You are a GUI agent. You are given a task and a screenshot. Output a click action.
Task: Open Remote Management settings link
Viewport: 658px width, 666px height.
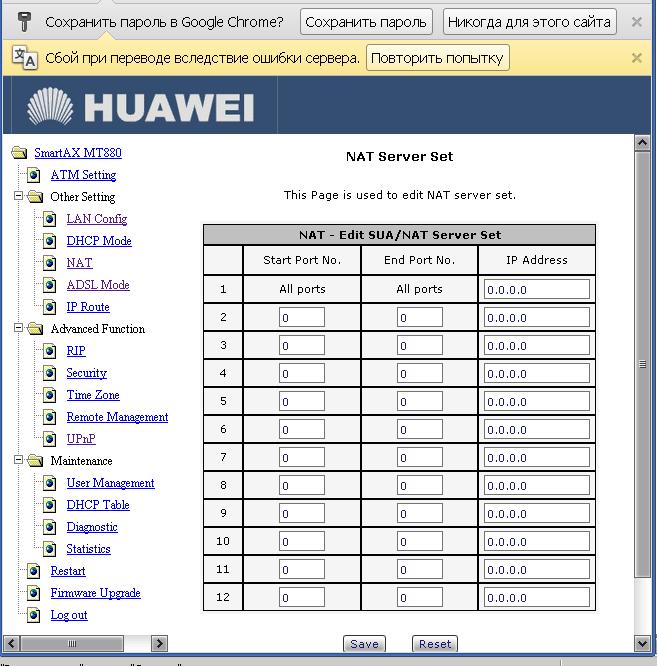point(117,417)
